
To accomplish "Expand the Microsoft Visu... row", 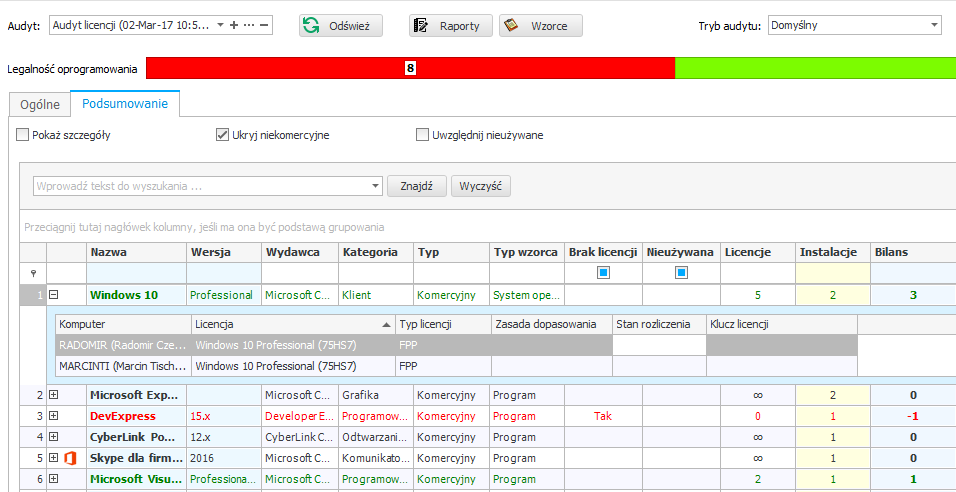I will 54,479.
